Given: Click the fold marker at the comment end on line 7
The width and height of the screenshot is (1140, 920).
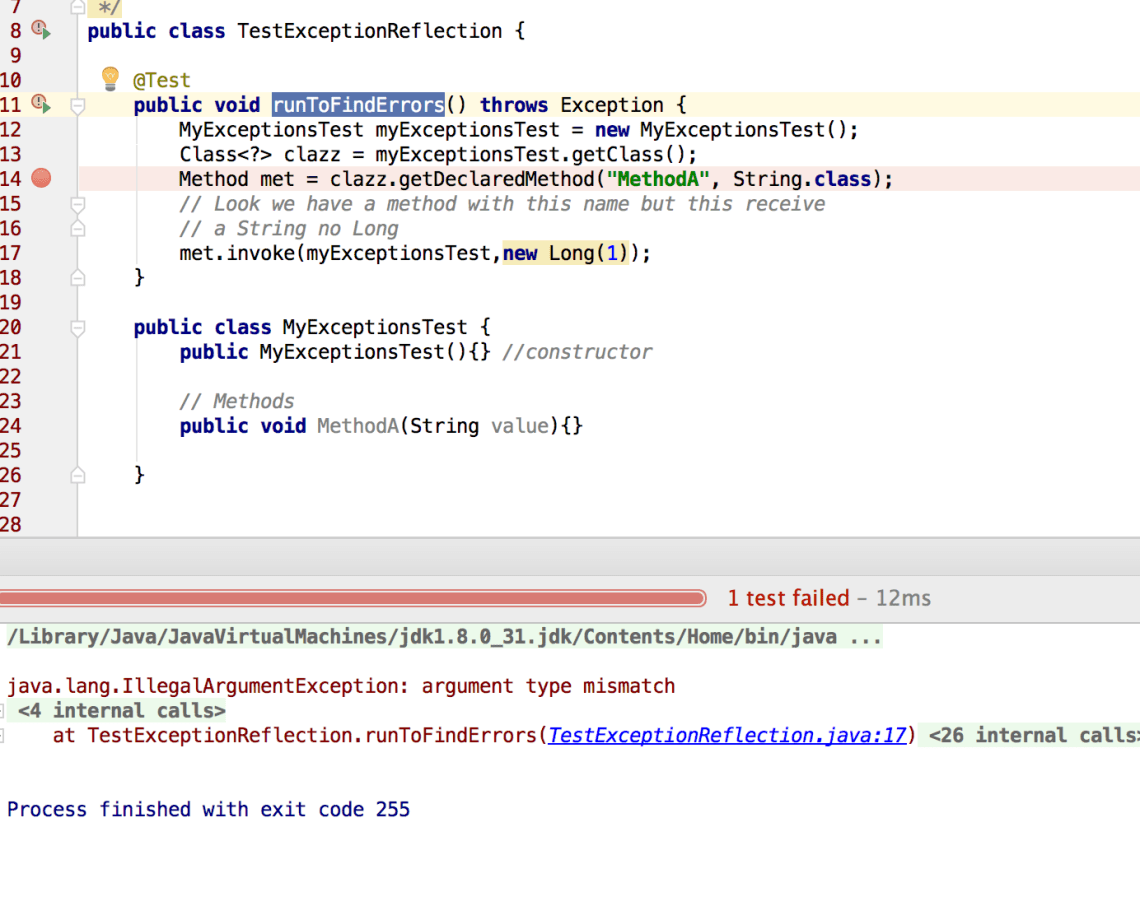Looking at the screenshot, I should pyautogui.click(x=78, y=8).
